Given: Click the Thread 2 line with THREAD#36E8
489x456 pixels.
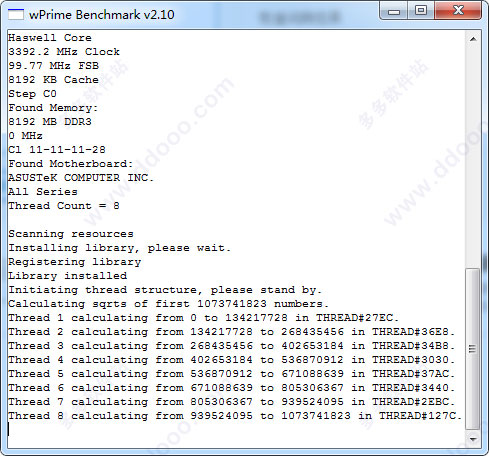Looking at the screenshot, I should tap(231, 332).
